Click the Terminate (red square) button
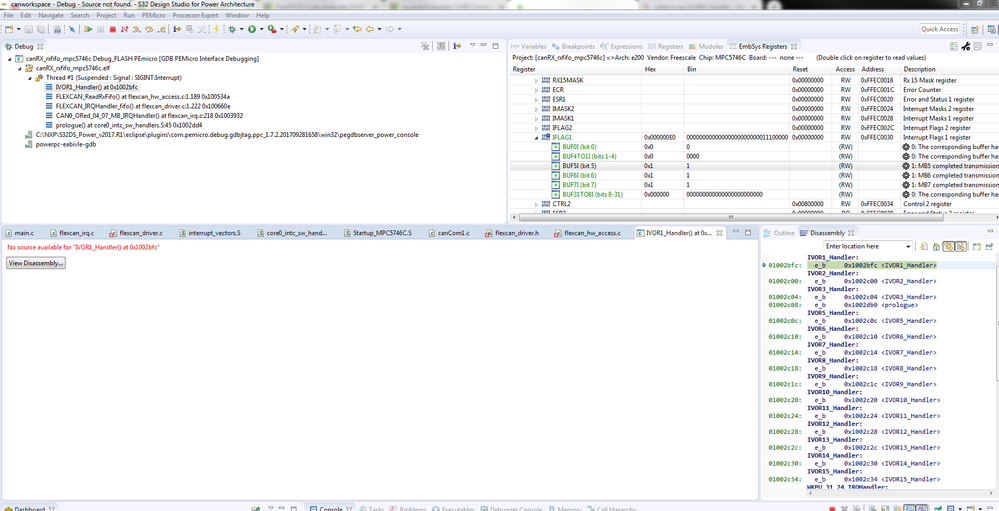The image size is (999, 511). click(112, 29)
